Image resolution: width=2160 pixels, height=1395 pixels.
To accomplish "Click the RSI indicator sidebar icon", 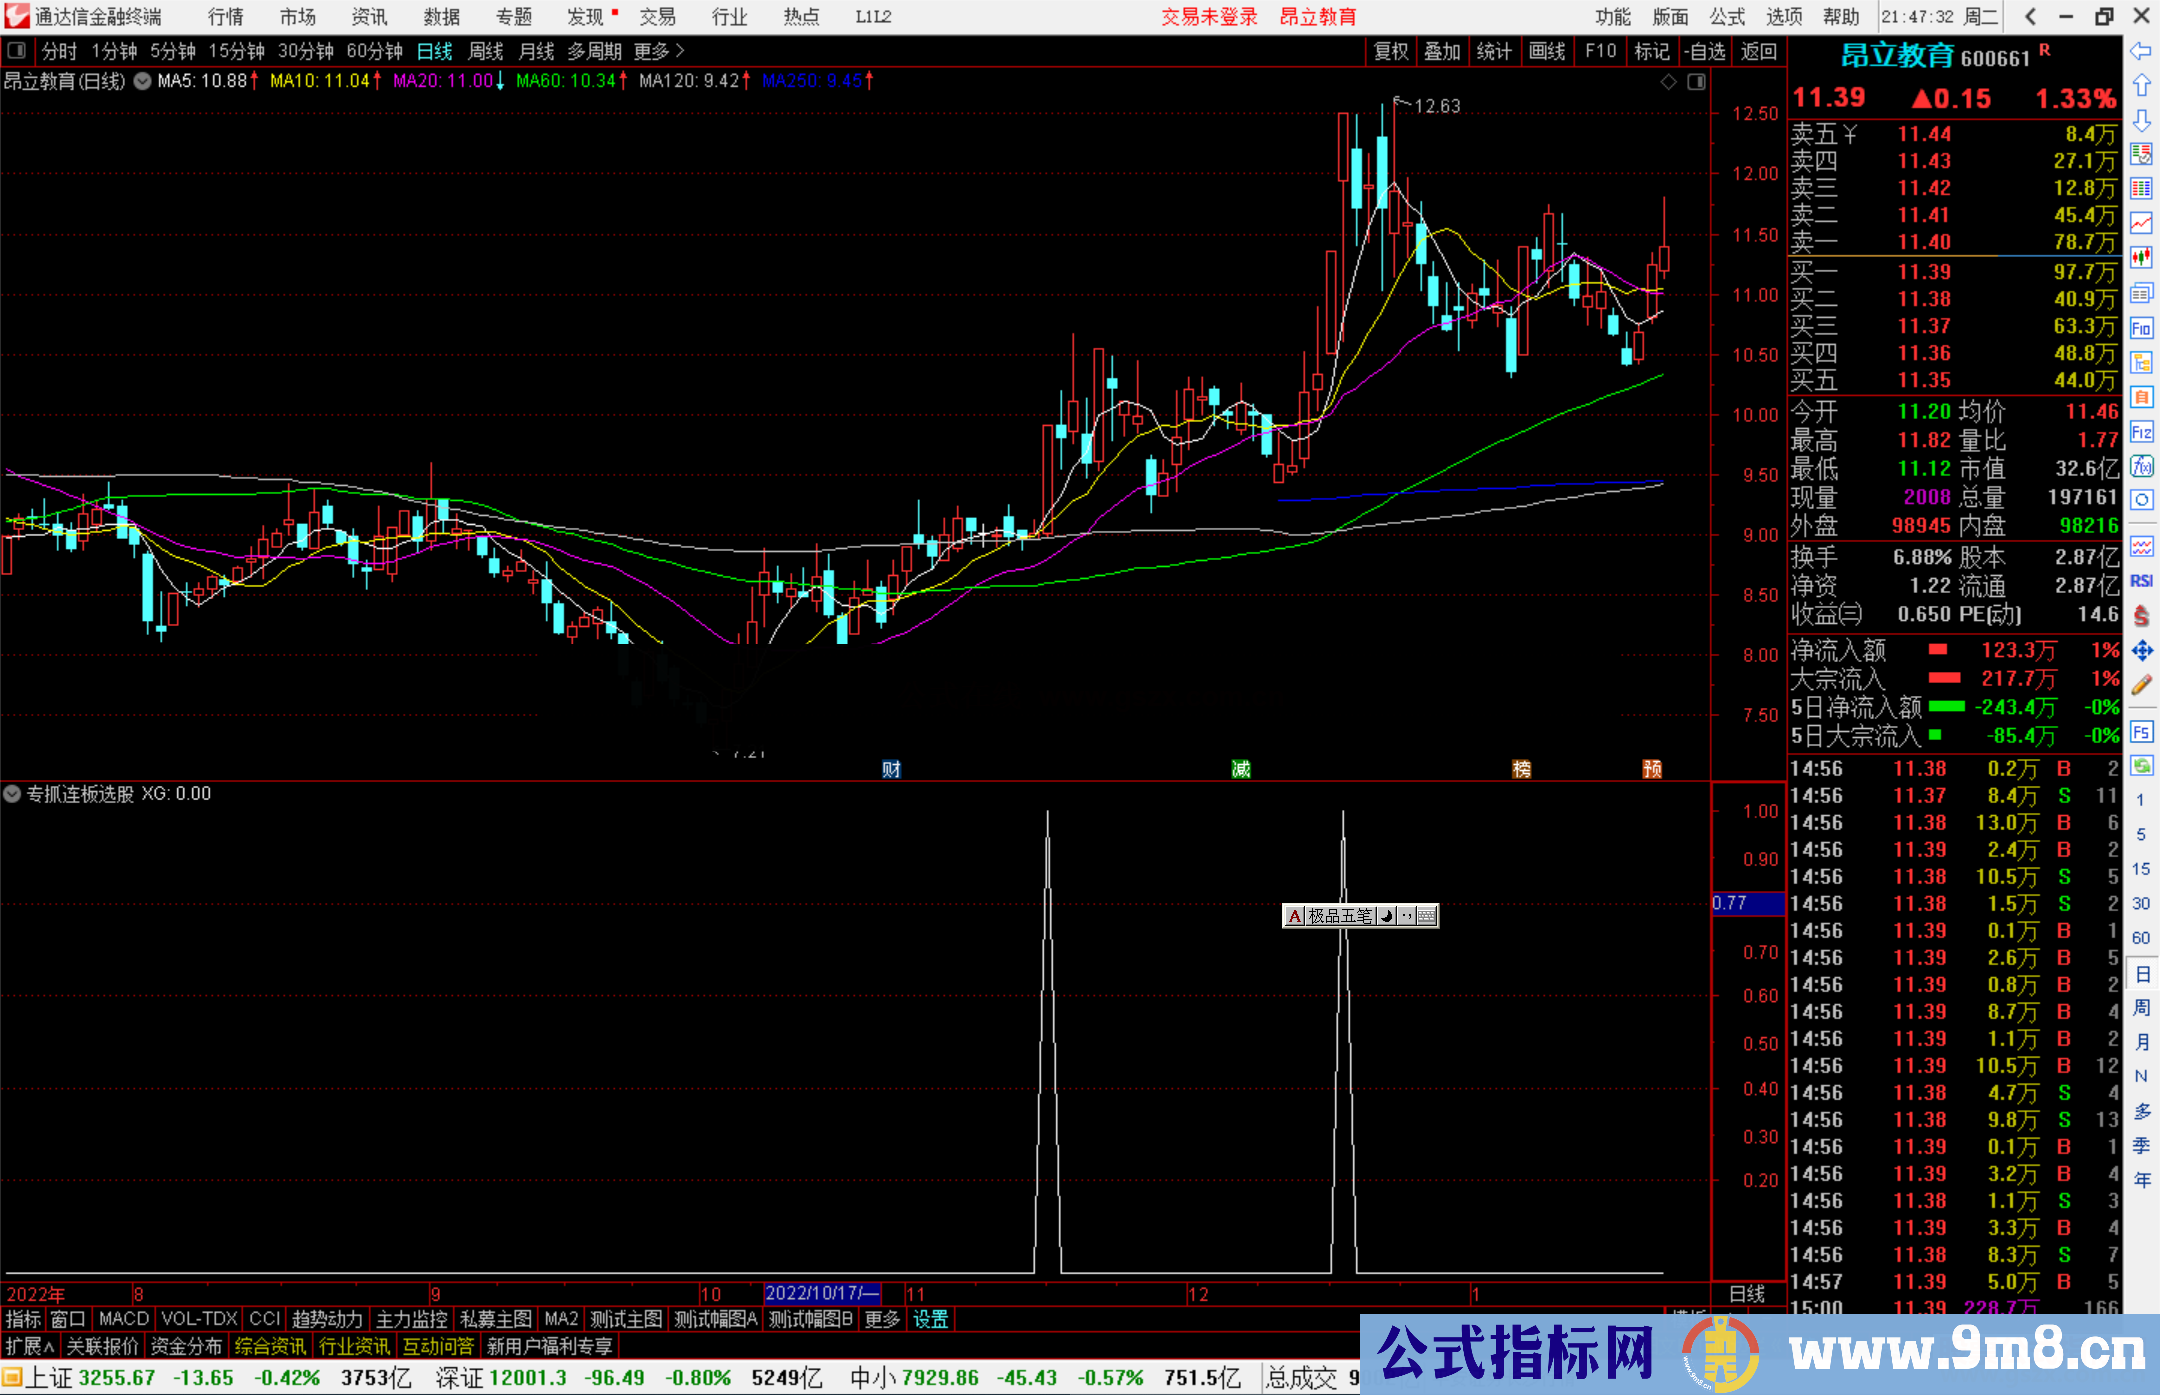I will point(2141,581).
